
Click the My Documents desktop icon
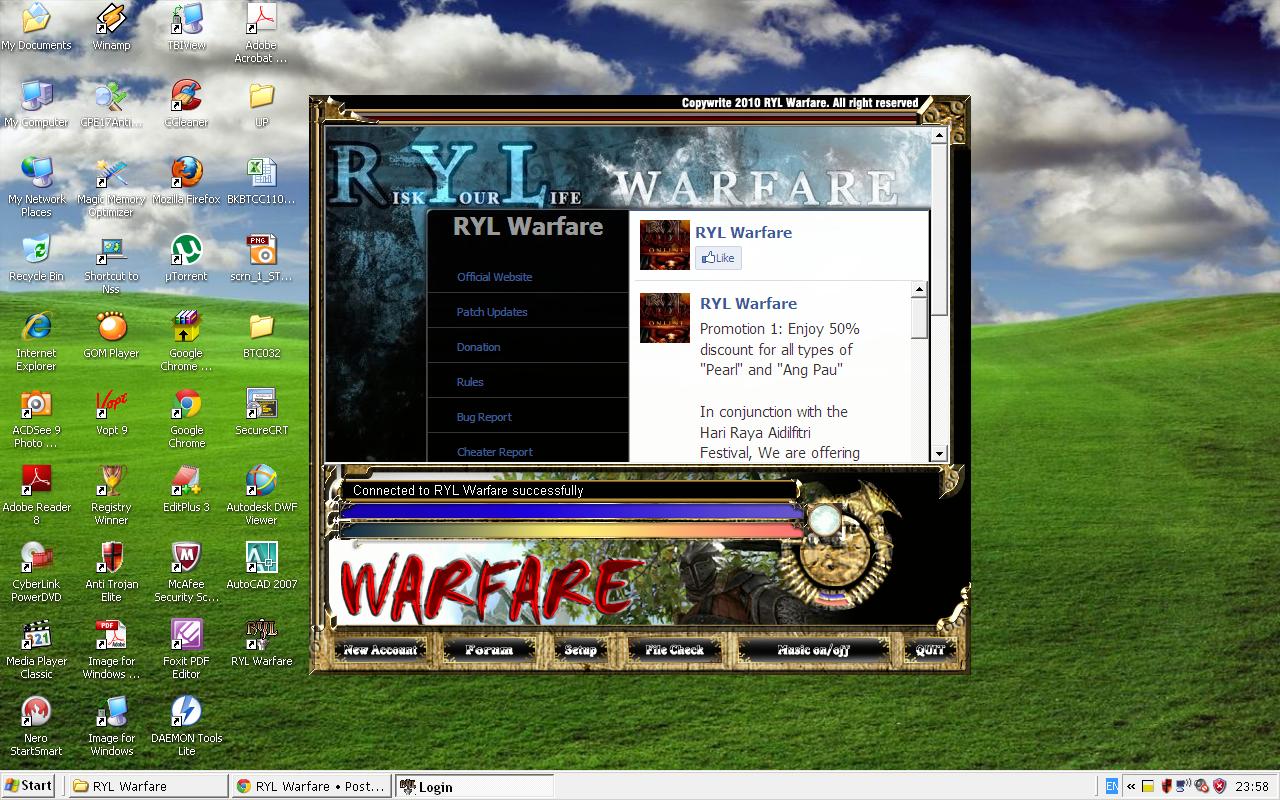36,27
